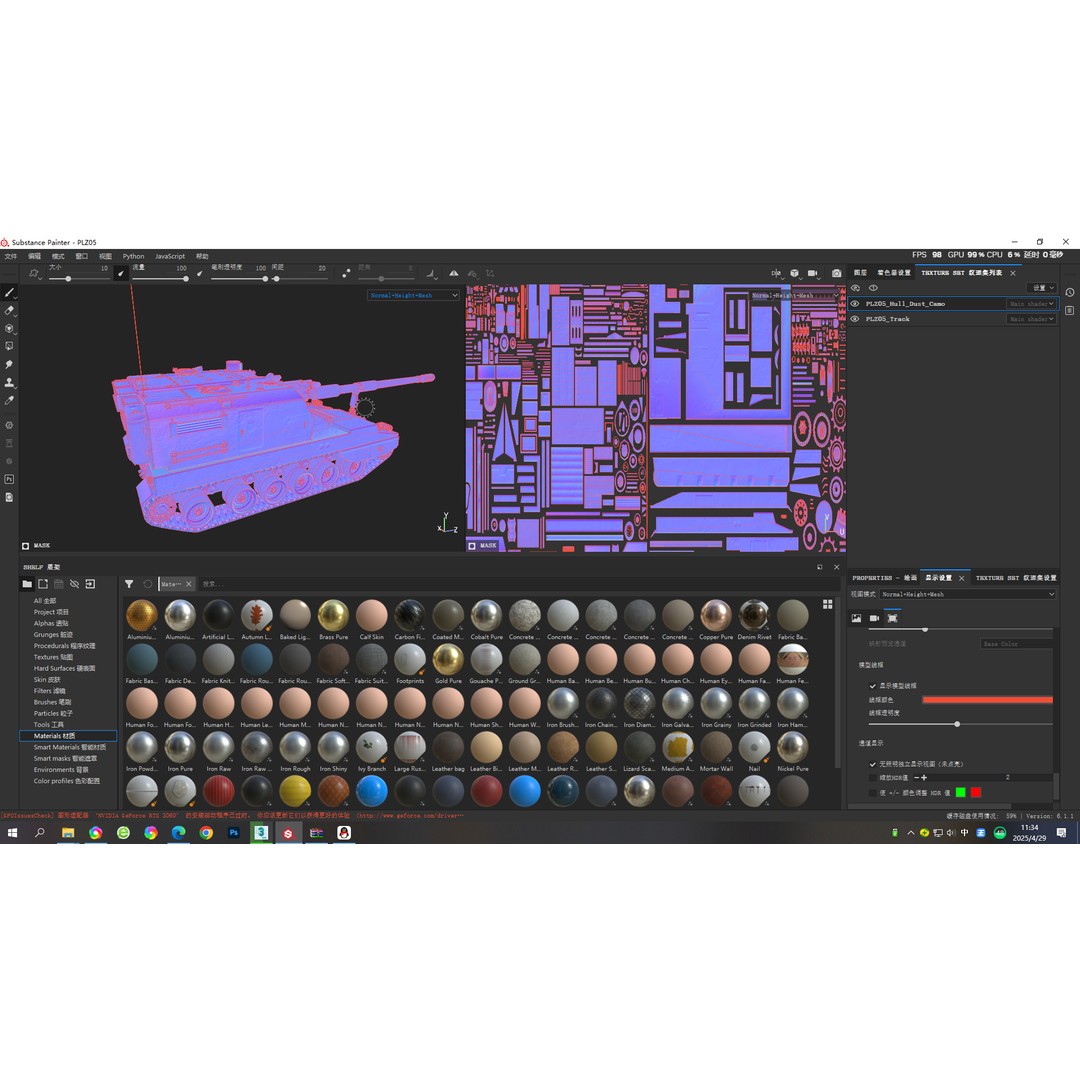
Task: Click the lazy mouse icon in top toolbar
Action: coord(346,273)
